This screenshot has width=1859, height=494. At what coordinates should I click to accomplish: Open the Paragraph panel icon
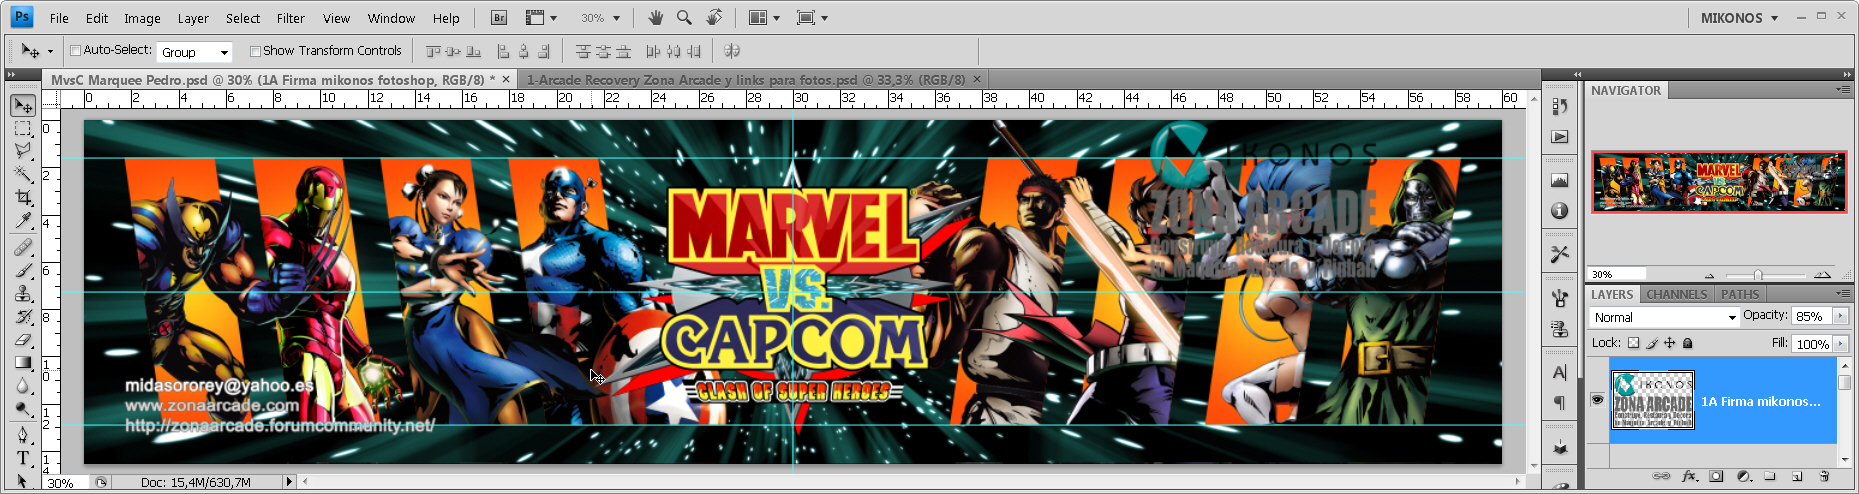[1560, 403]
